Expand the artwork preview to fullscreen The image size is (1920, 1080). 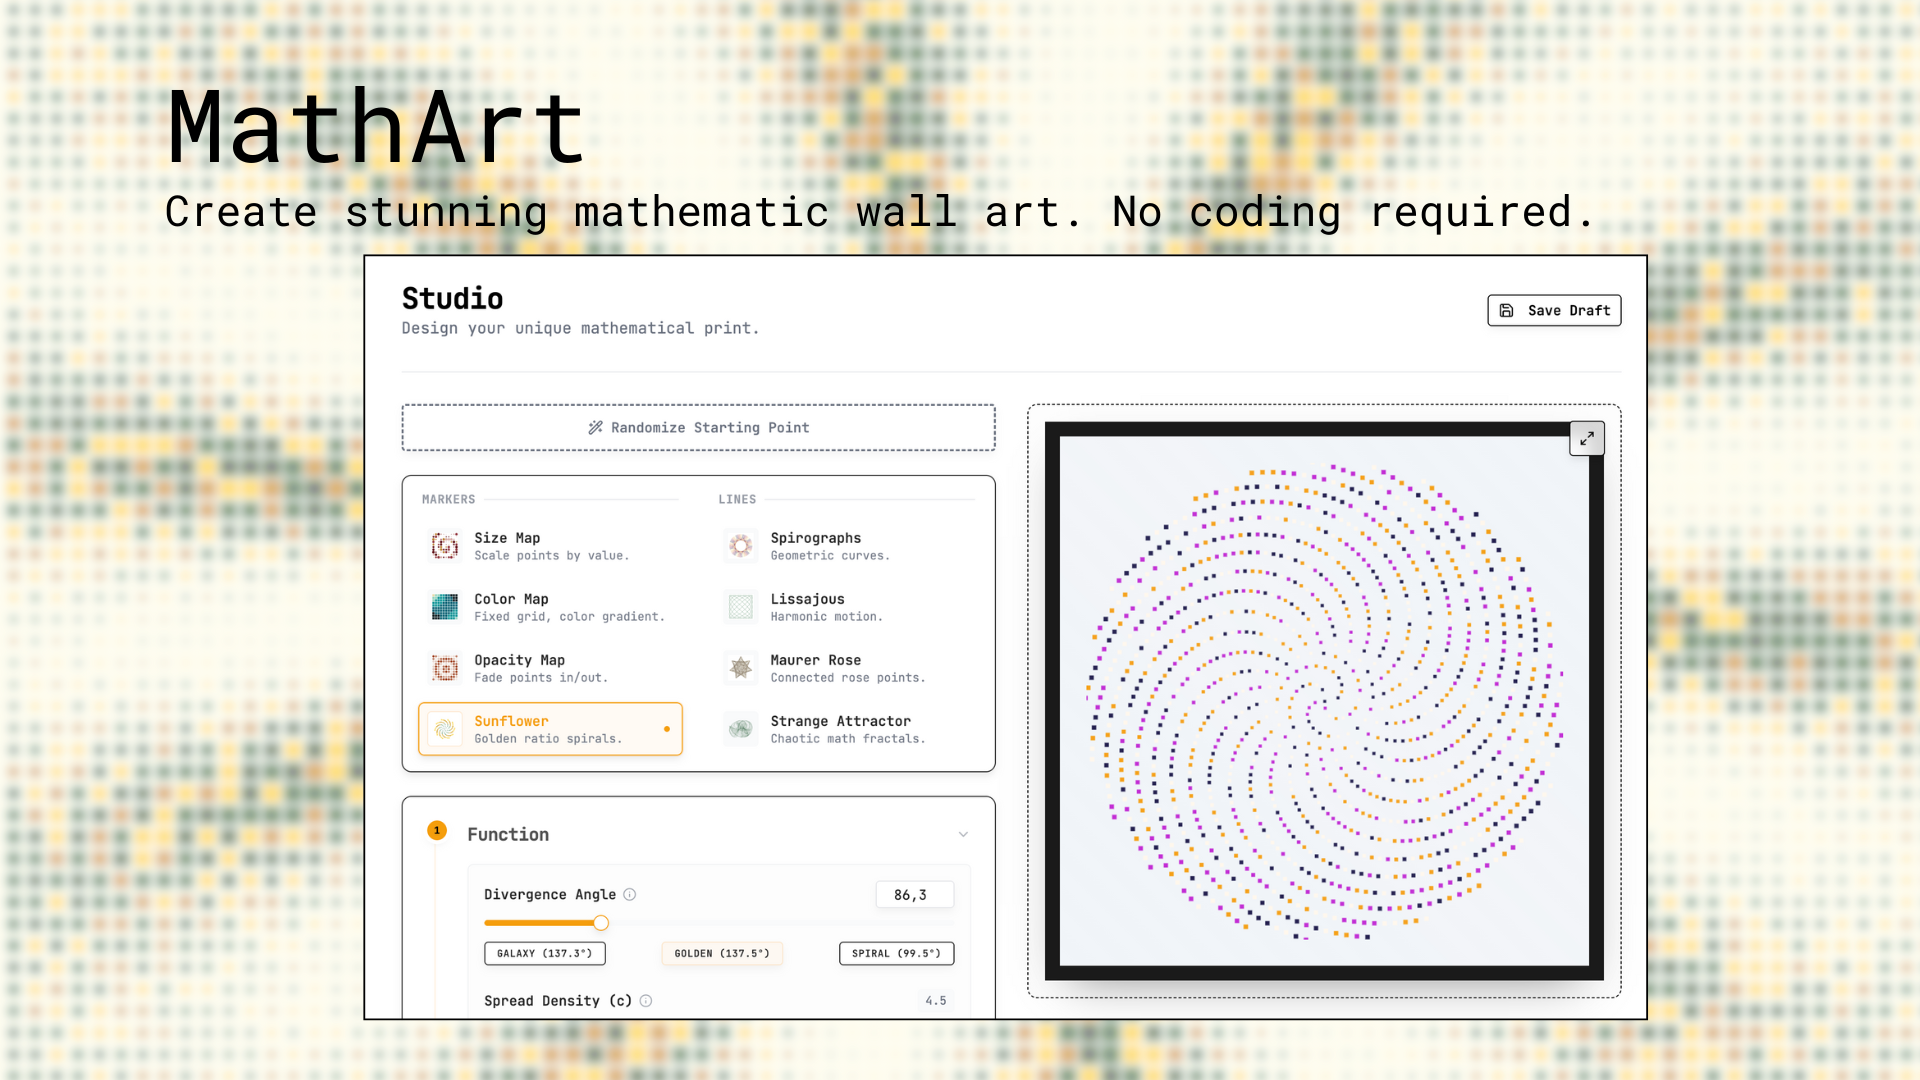1586,438
